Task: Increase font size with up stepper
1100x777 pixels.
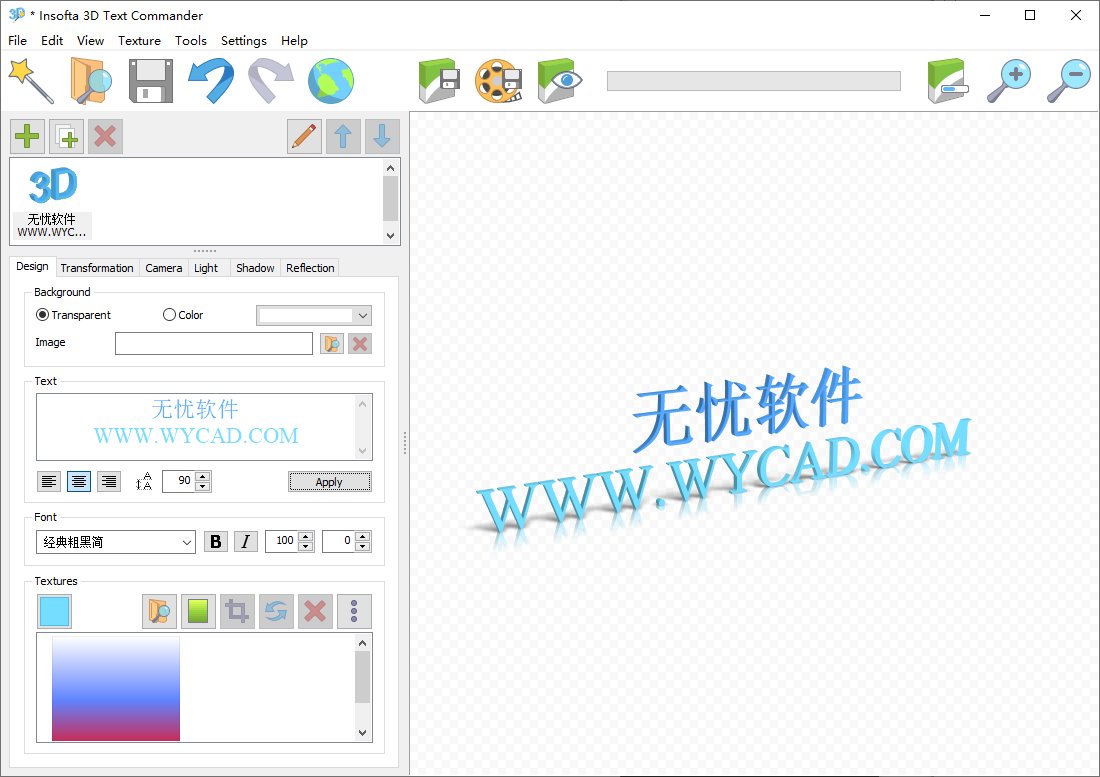Action: tap(303, 536)
